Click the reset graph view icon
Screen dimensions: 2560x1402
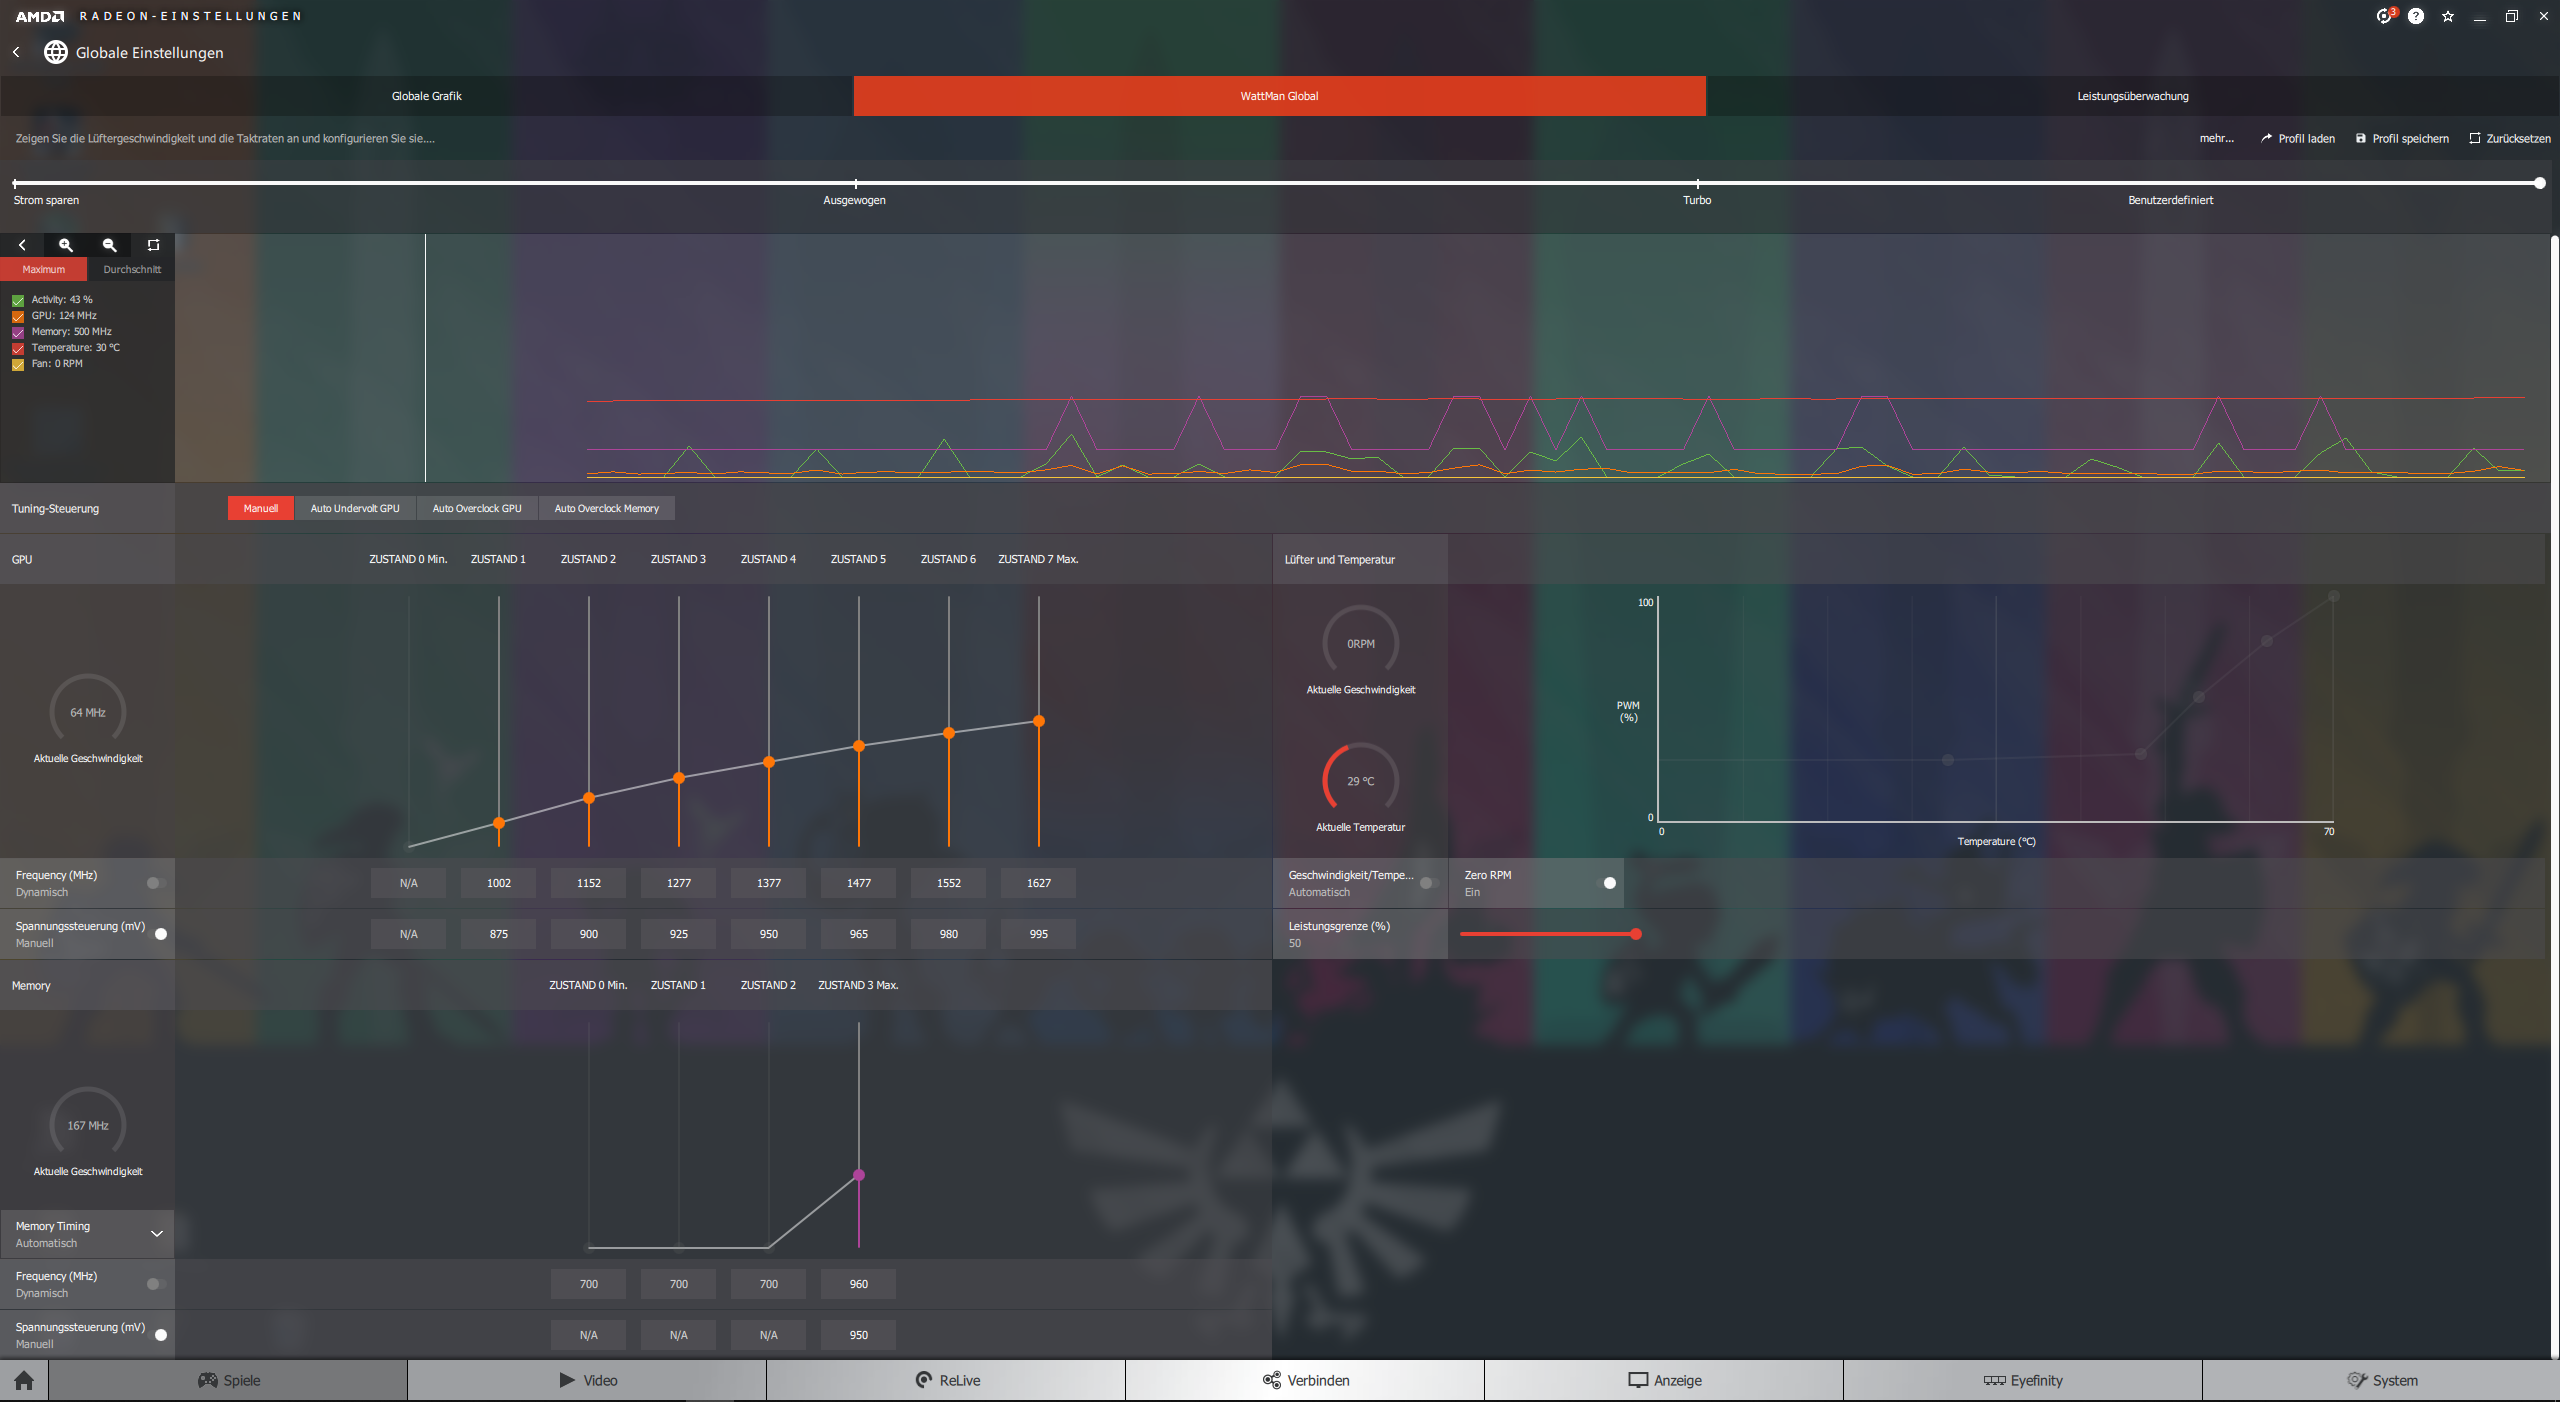[153, 245]
